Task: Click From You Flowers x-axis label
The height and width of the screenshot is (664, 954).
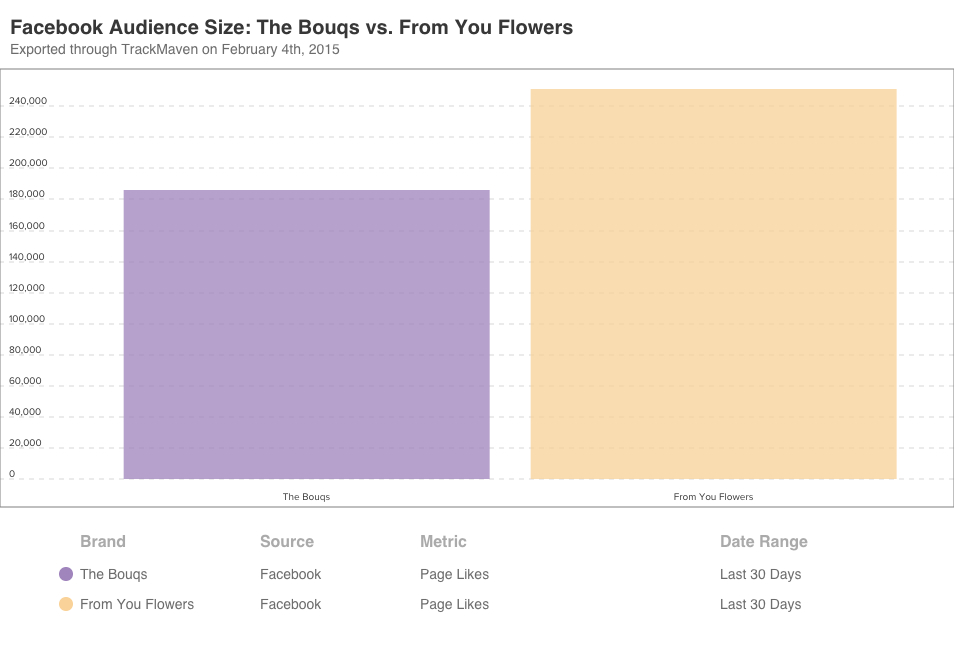Action: point(713,497)
